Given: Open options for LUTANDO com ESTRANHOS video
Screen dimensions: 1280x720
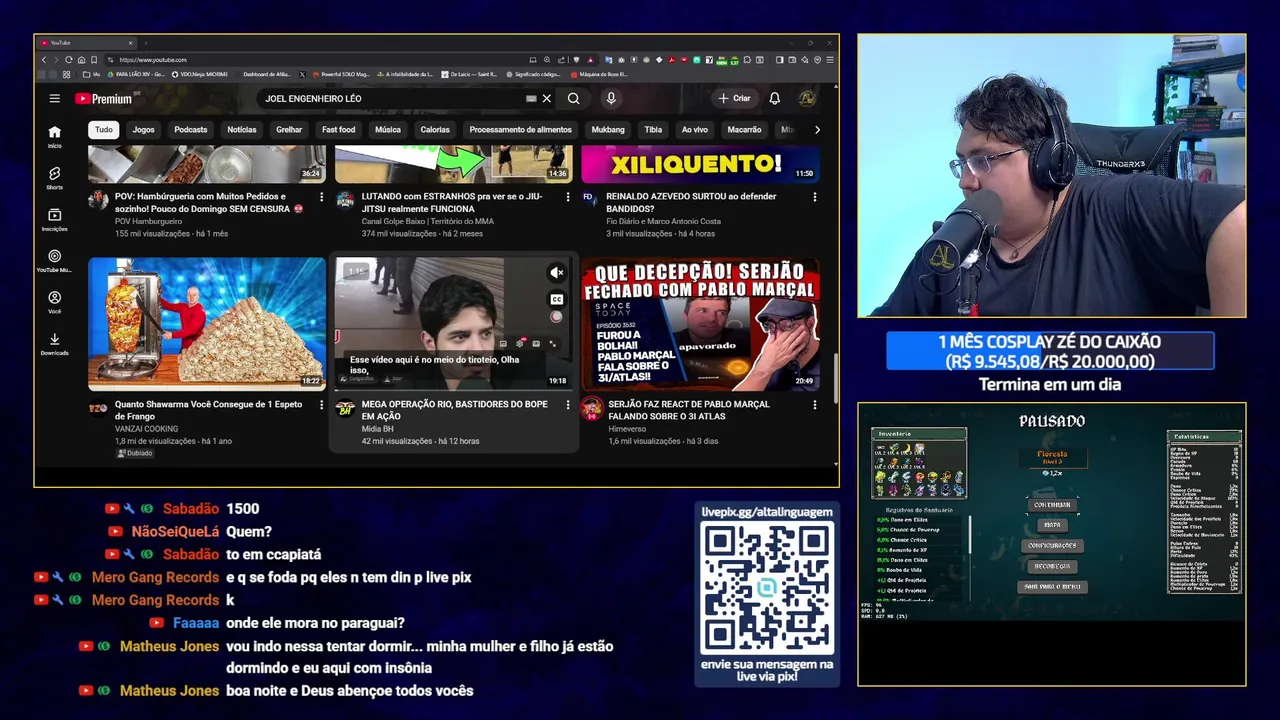Looking at the screenshot, I should click(x=568, y=197).
